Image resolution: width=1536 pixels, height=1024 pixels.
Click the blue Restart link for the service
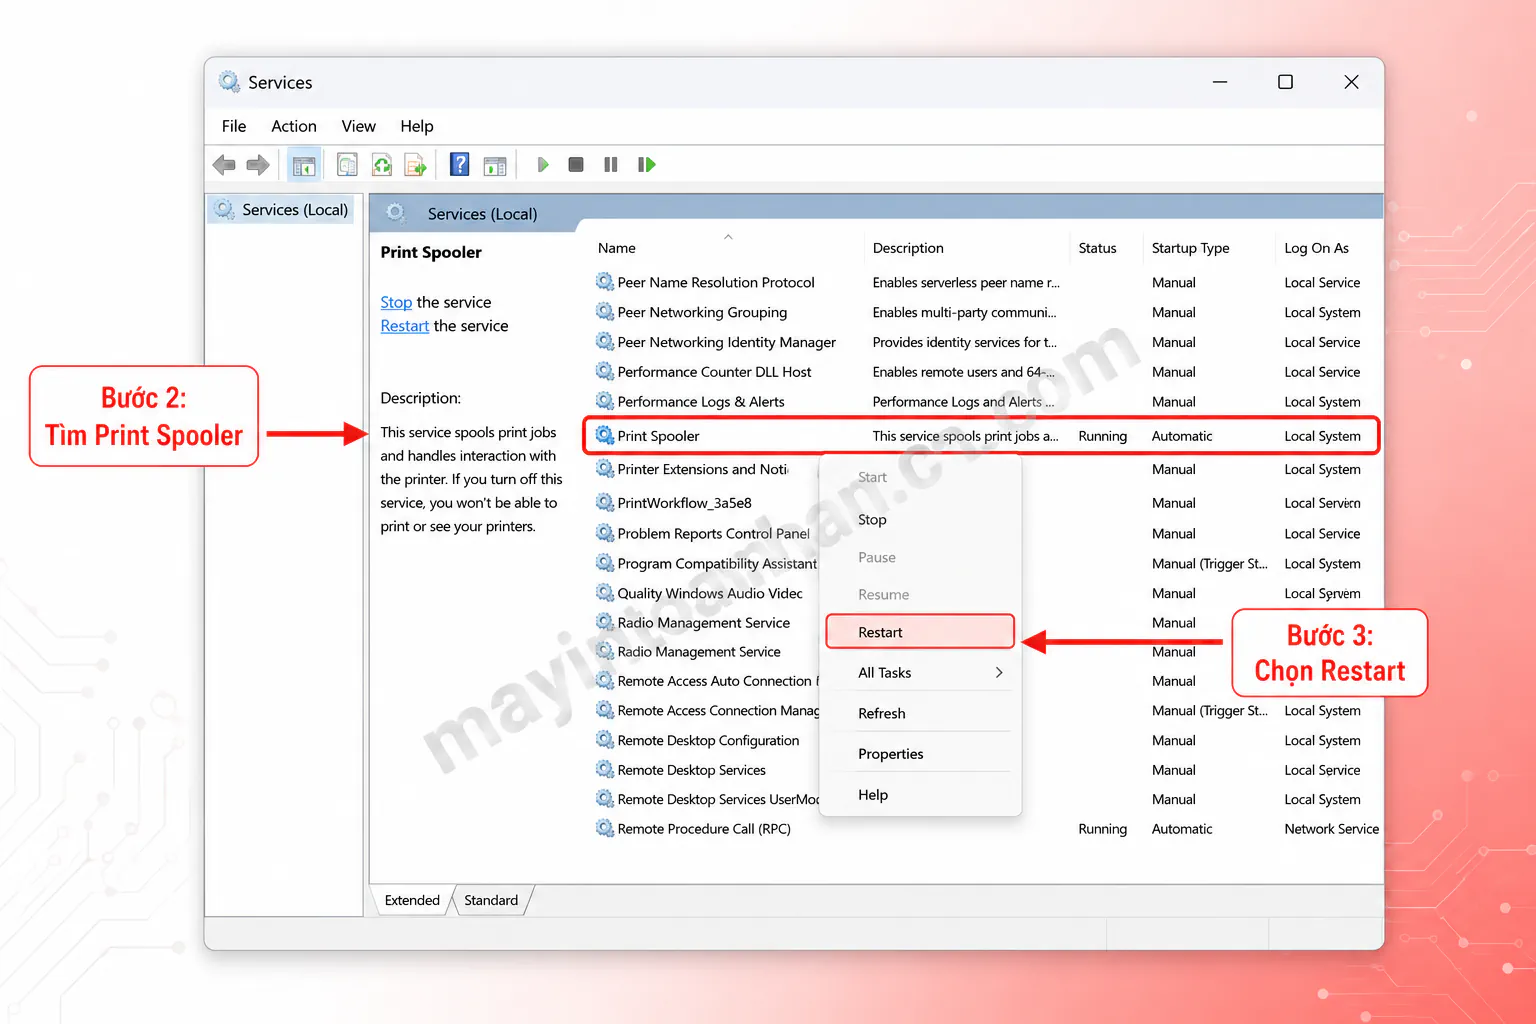[405, 326]
